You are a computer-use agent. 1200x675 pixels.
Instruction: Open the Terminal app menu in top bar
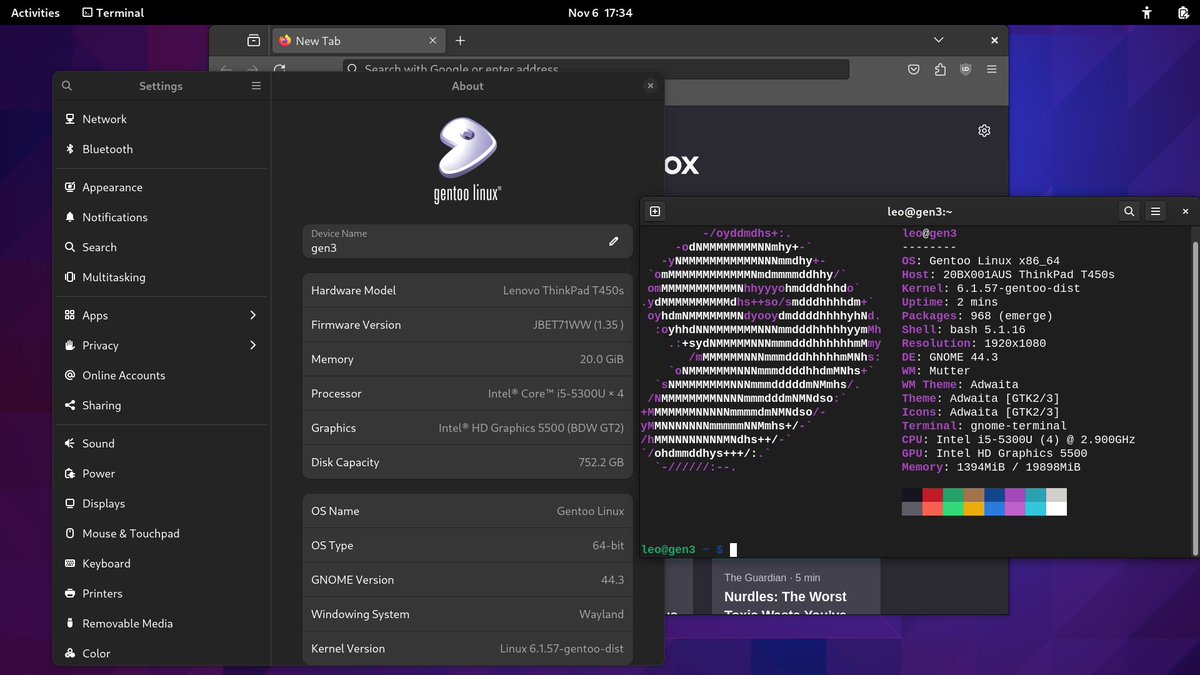[x=113, y=13]
